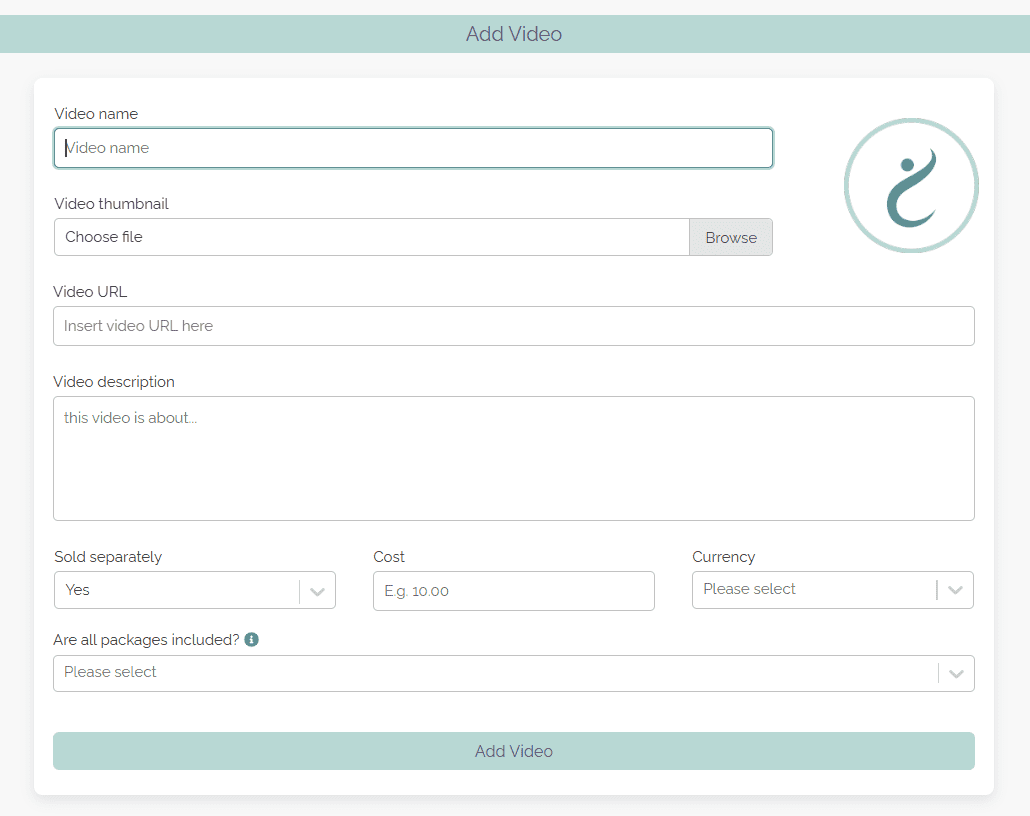The width and height of the screenshot is (1030, 816).
Task: Expand the all packages included dropdown
Action: pos(495,673)
